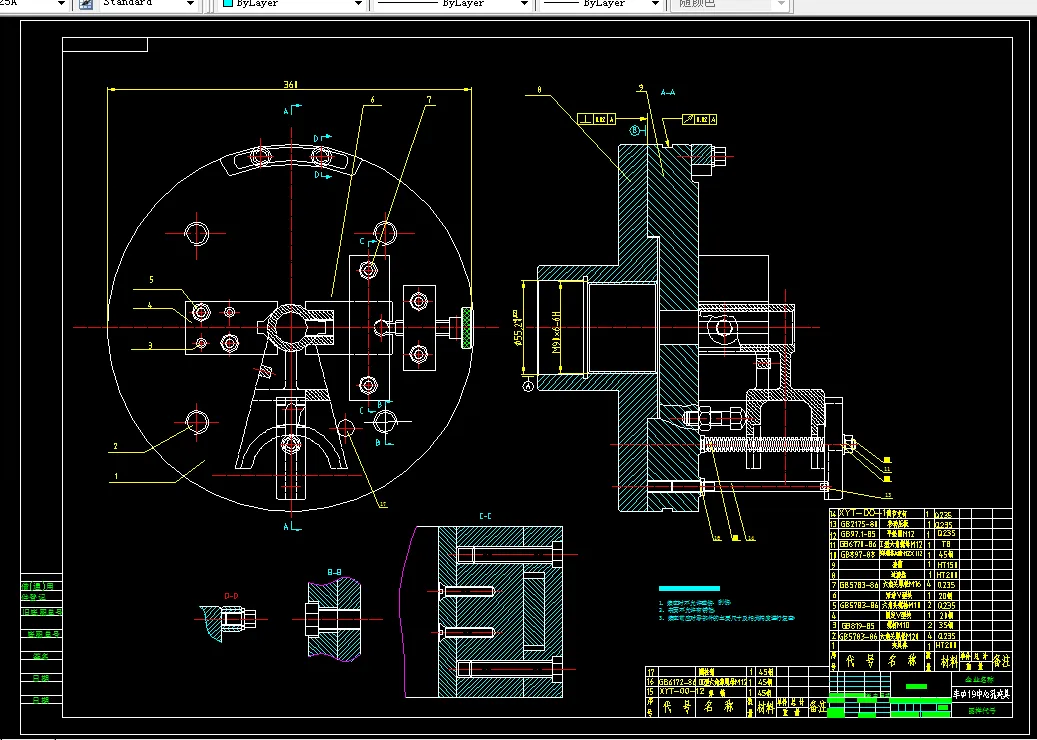
Task: Click the GB6172-86 cell in row 16
Action: point(677,682)
